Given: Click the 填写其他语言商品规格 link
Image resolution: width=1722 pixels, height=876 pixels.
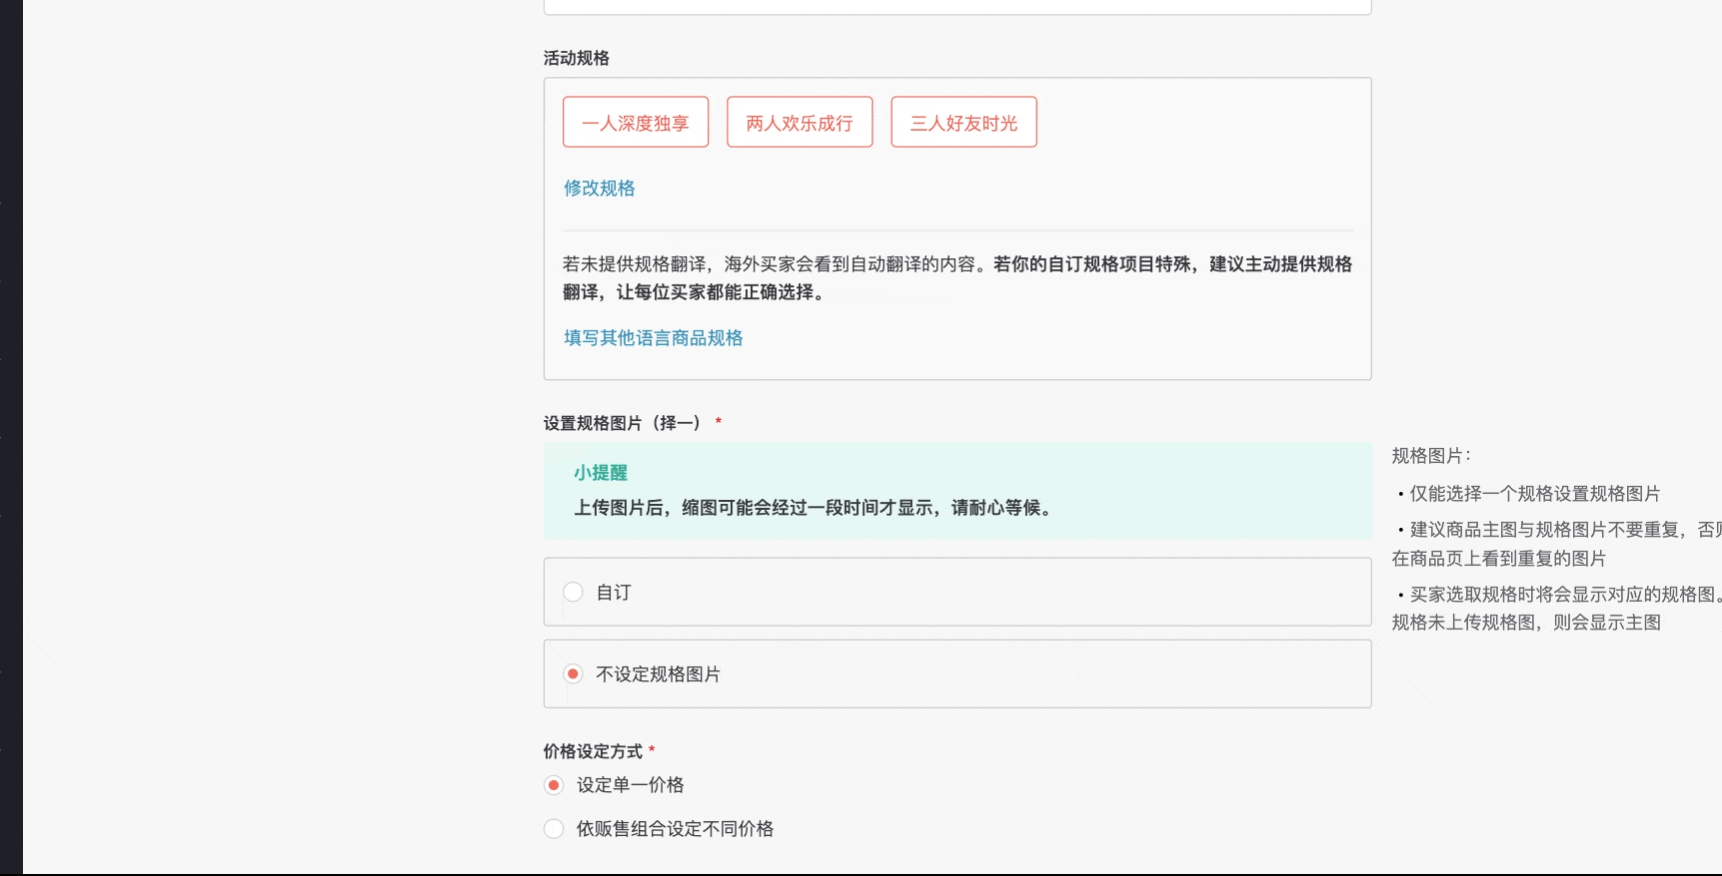Looking at the screenshot, I should click(653, 338).
